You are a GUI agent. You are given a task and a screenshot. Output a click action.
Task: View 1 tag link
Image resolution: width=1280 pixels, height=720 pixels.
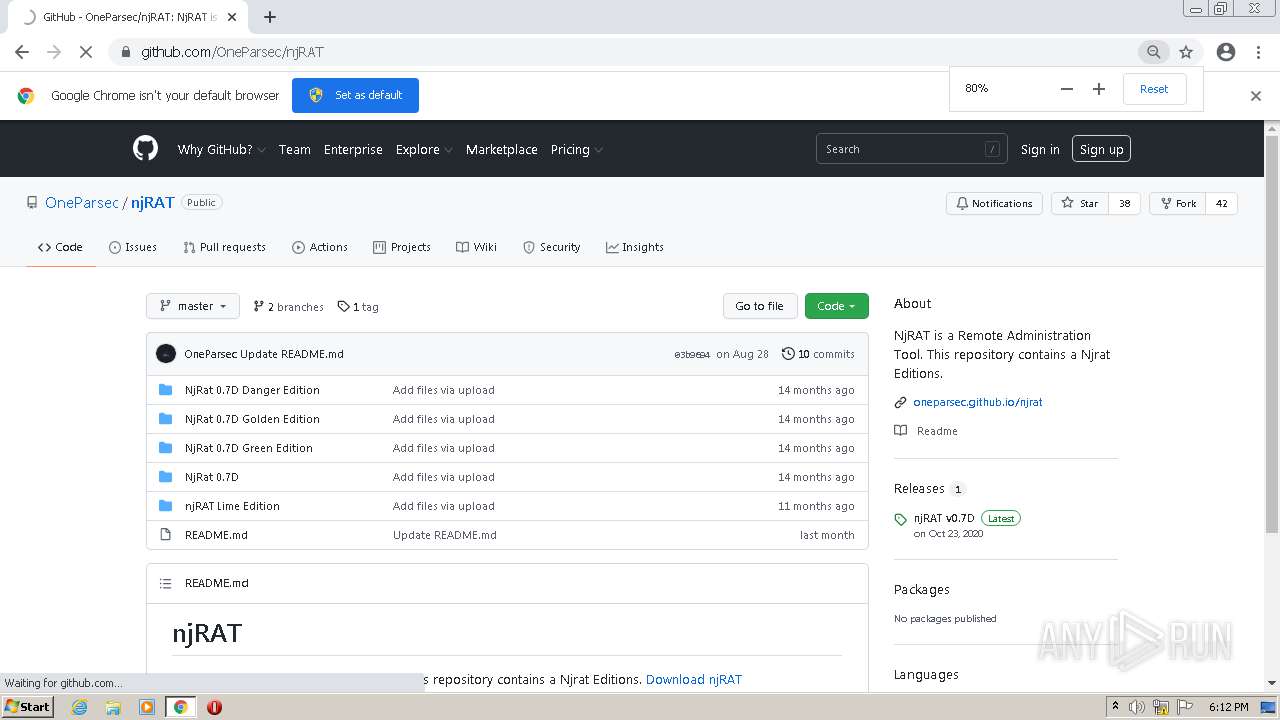coord(358,307)
